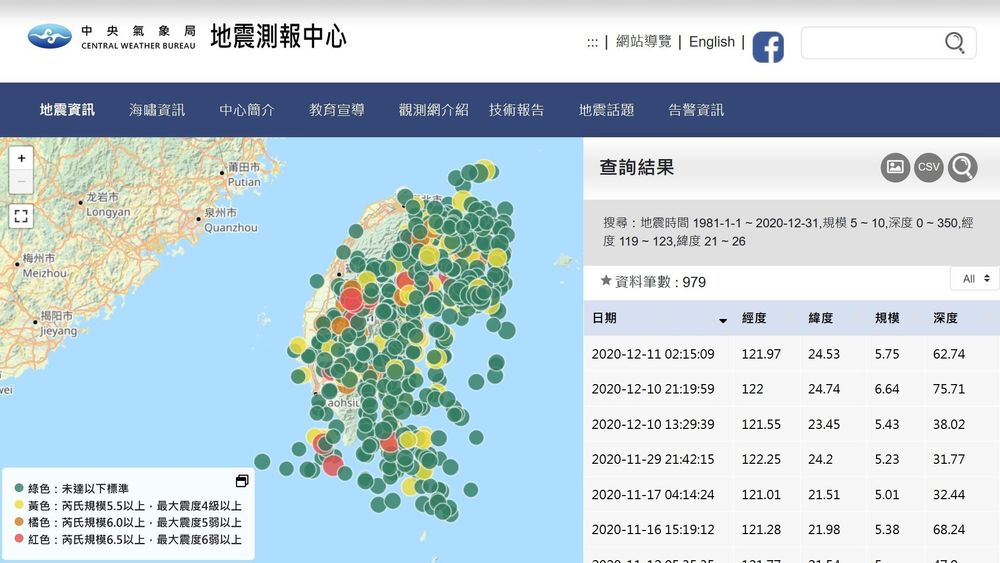Open 教育宣導 menu

[x=337, y=110]
